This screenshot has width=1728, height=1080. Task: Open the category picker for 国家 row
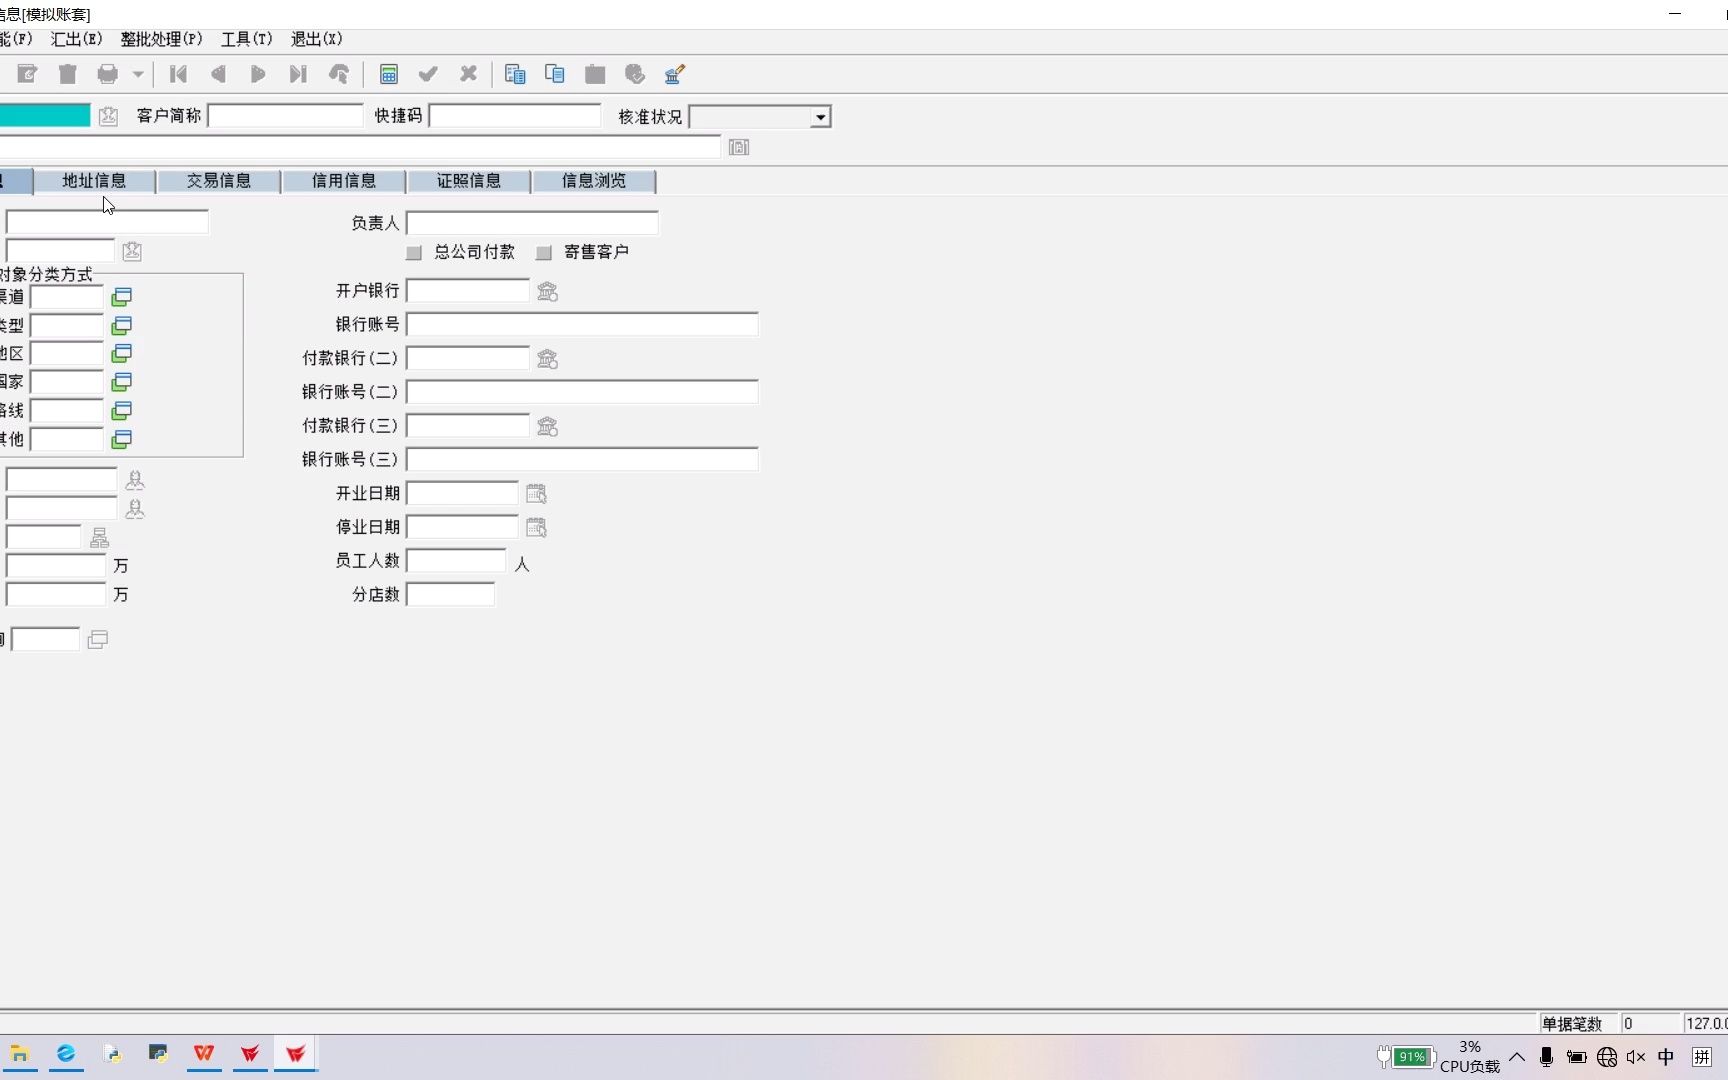coord(122,382)
